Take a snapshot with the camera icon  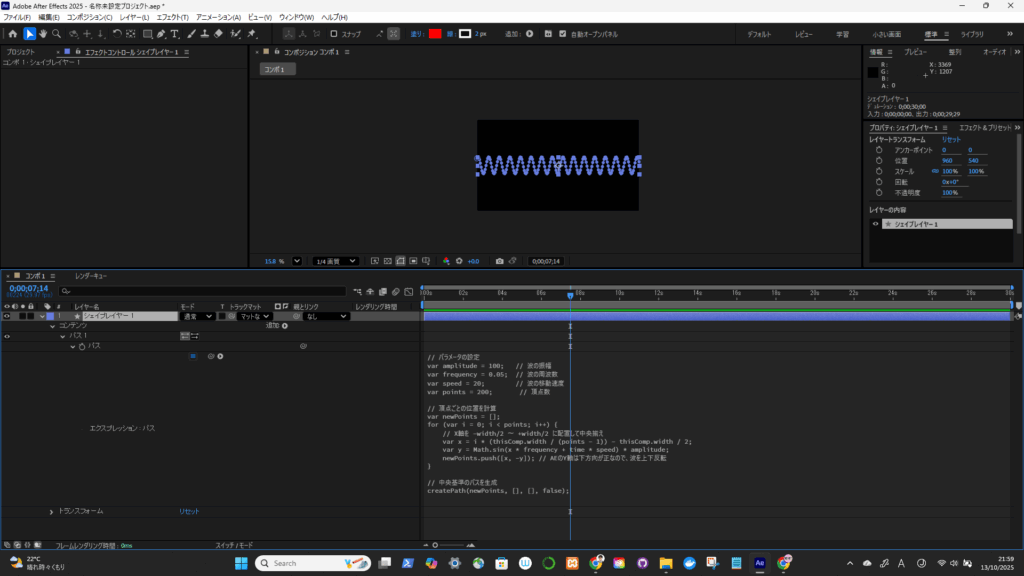499,261
